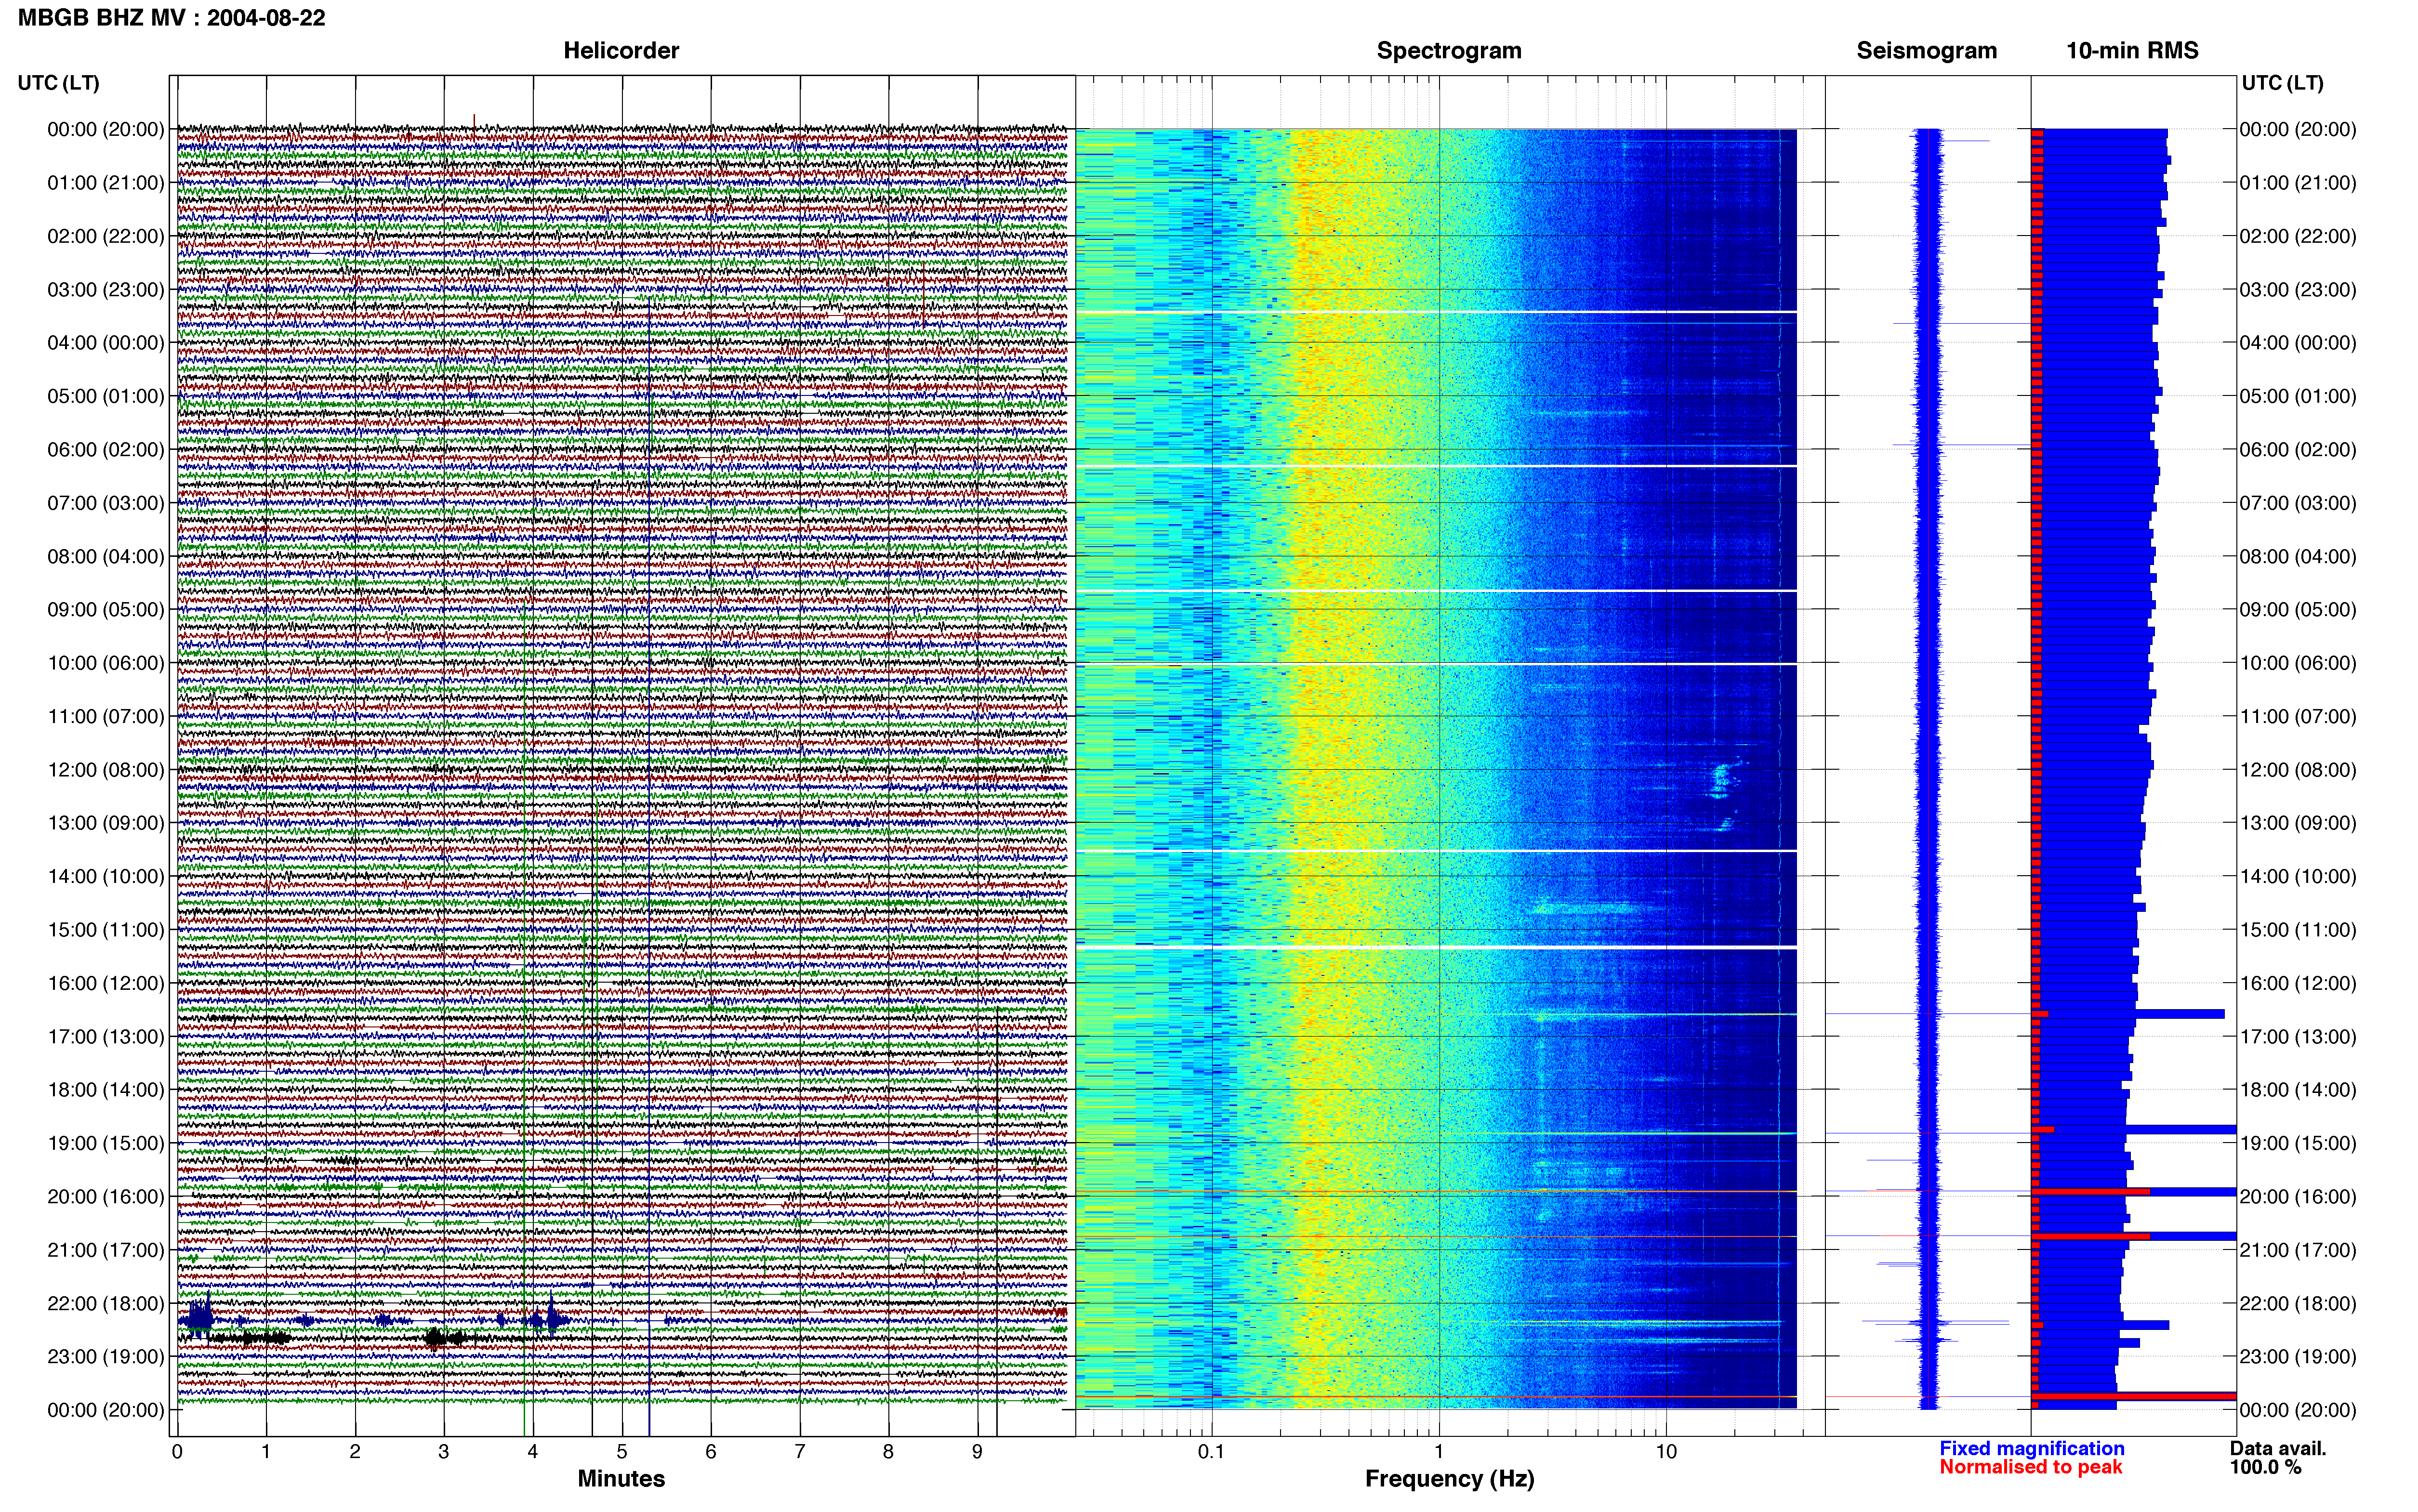Click the 8 tick on the Minutes axis
2418x1512 pixels.
(x=888, y=1452)
